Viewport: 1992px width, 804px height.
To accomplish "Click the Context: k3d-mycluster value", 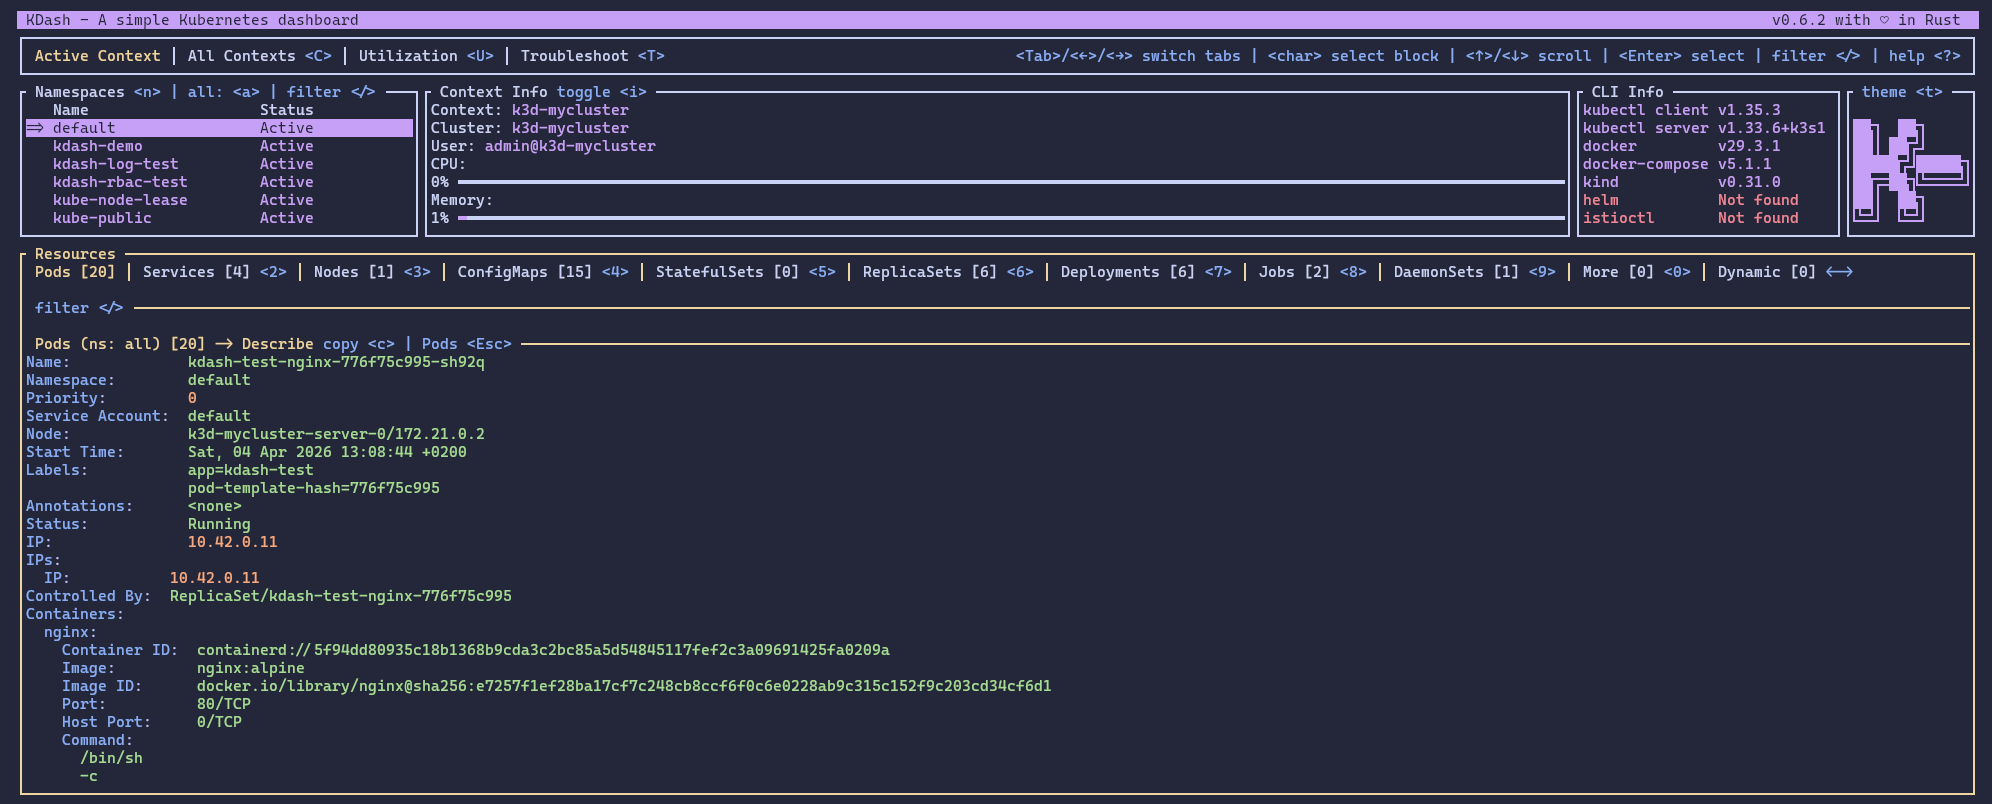I will (570, 110).
